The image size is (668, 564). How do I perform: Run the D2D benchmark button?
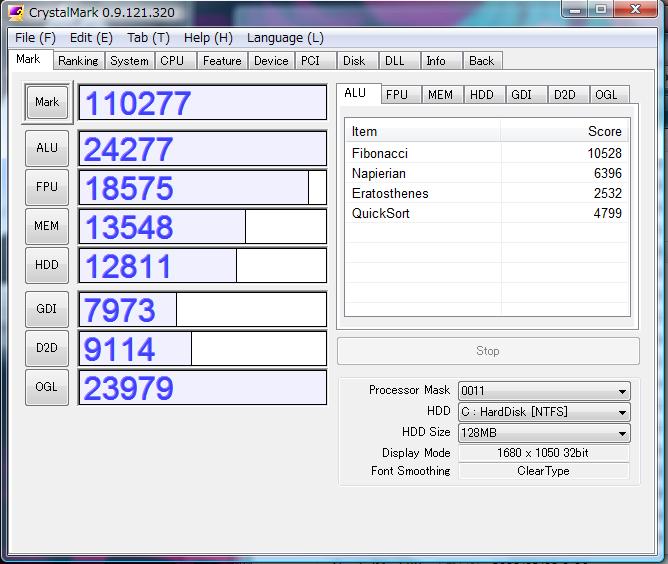point(47,348)
